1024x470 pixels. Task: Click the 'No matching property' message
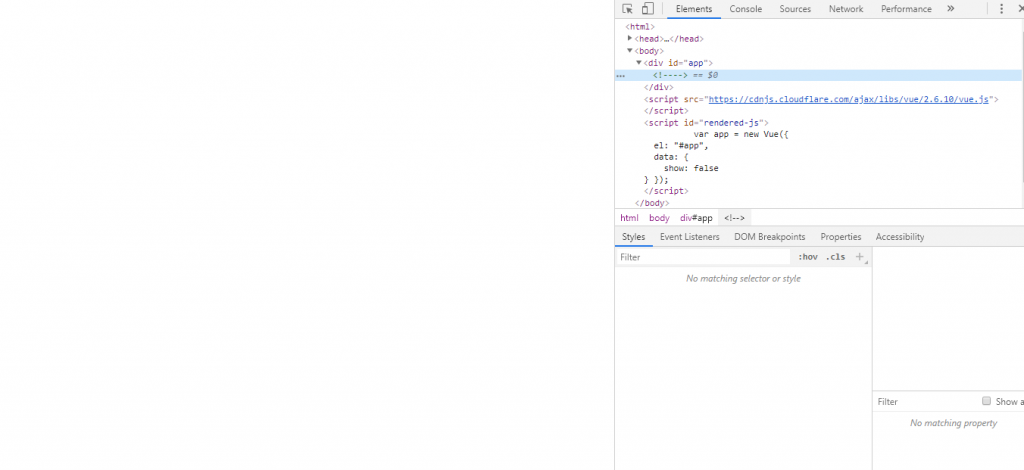tap(953, 423)
